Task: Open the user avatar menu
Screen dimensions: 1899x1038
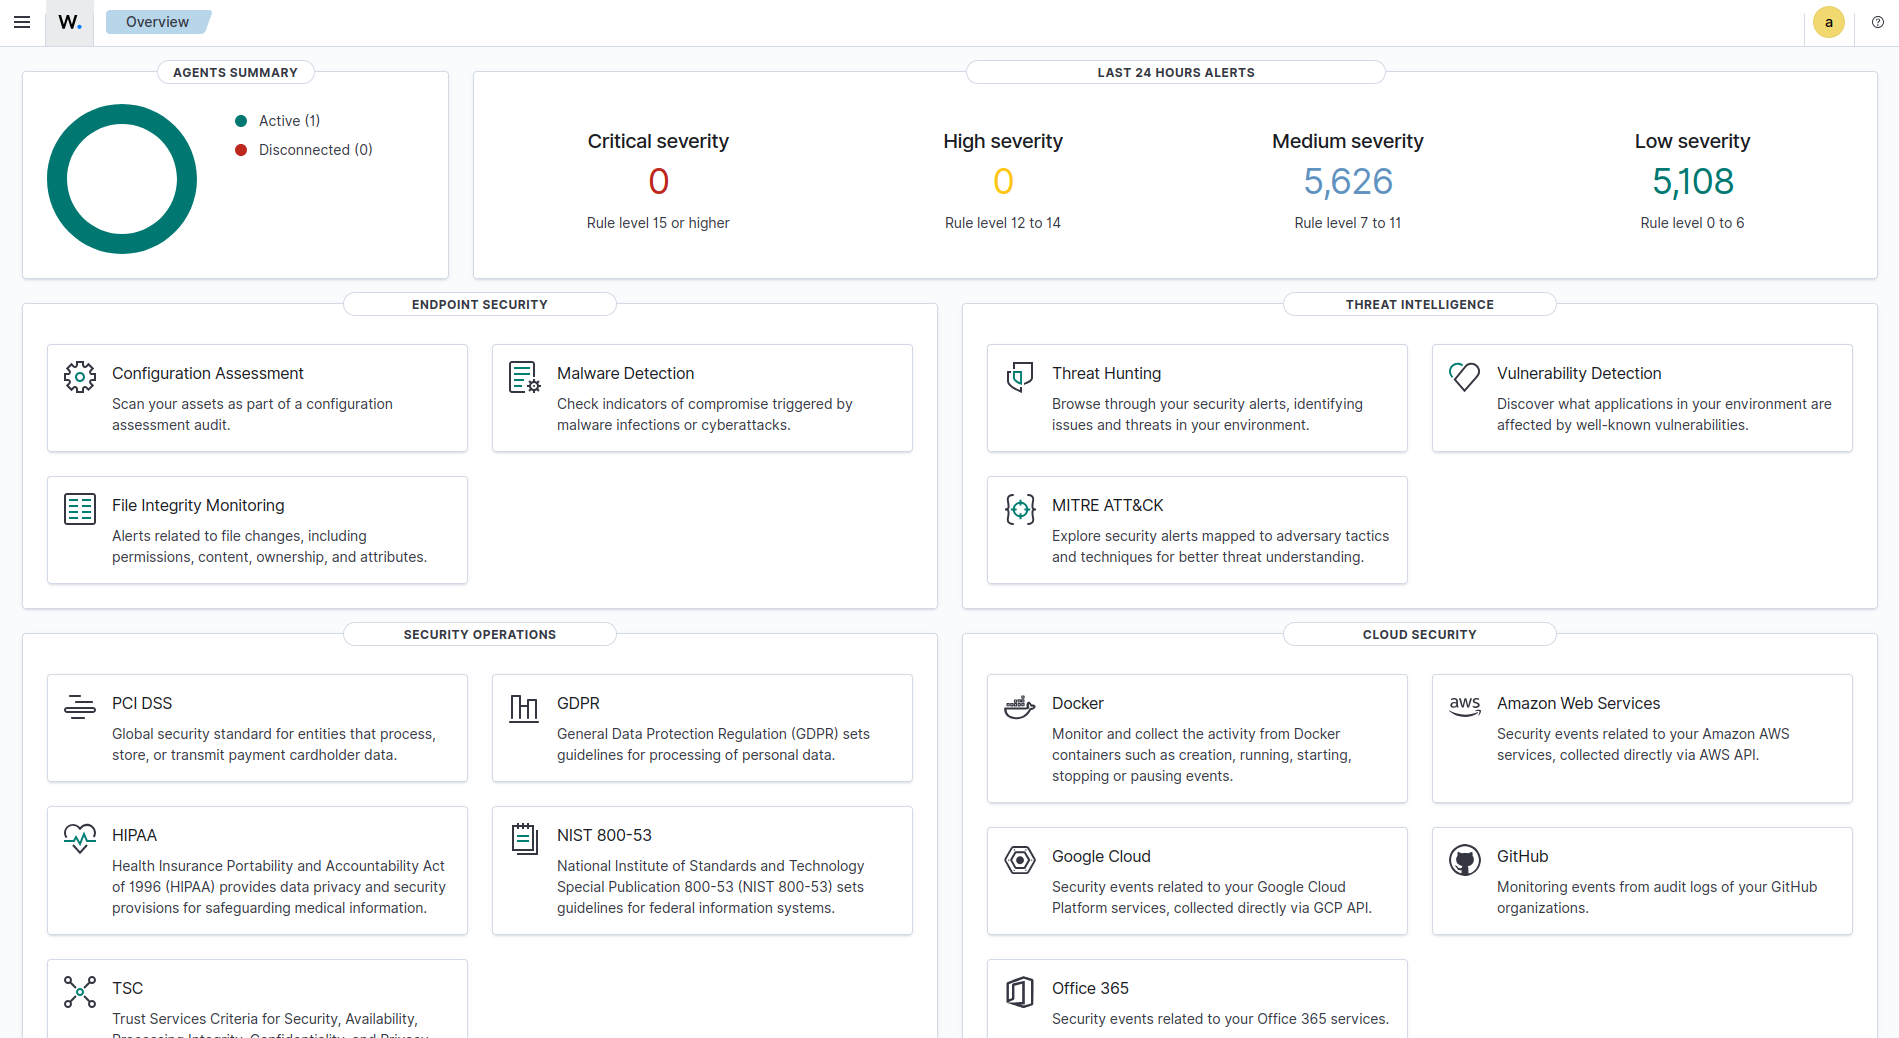Action: pos(1828,22)
